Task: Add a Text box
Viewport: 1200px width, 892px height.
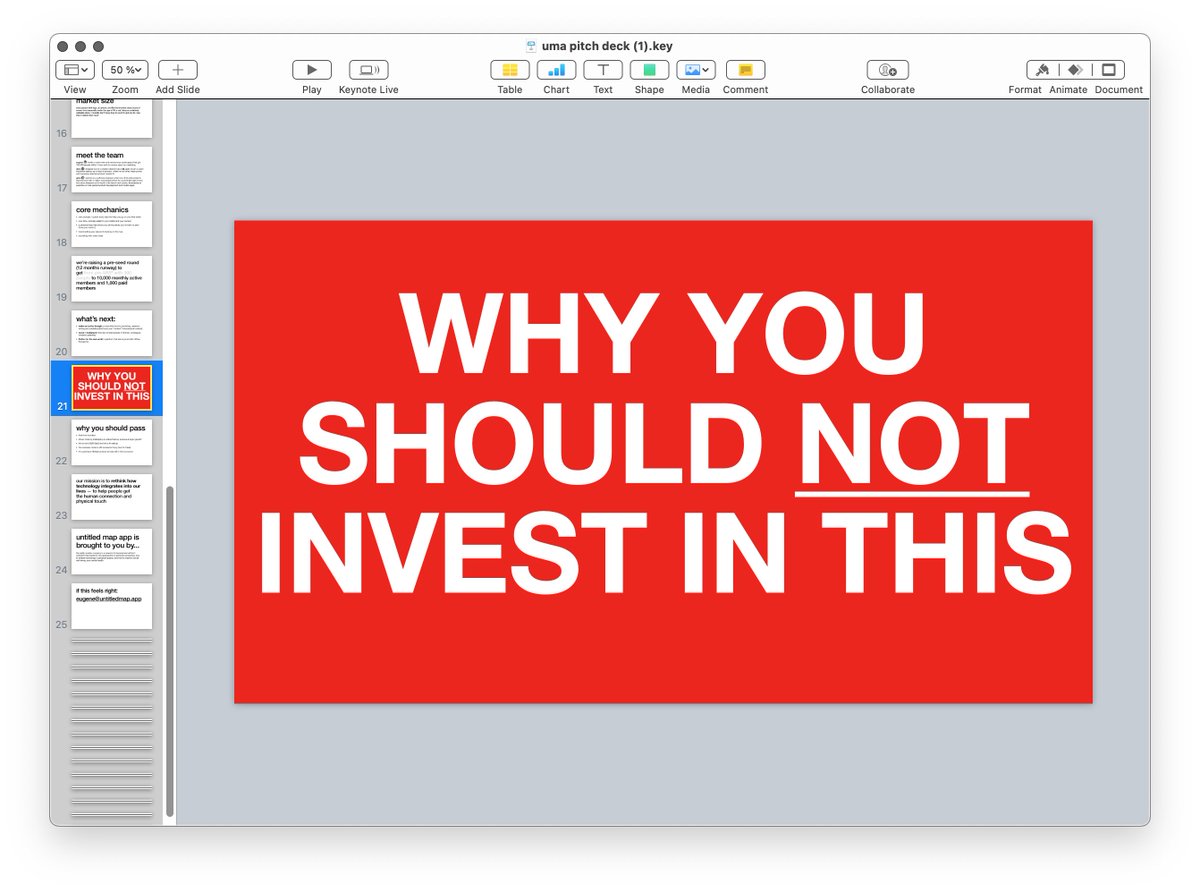Action: click(x=603, y=70)
